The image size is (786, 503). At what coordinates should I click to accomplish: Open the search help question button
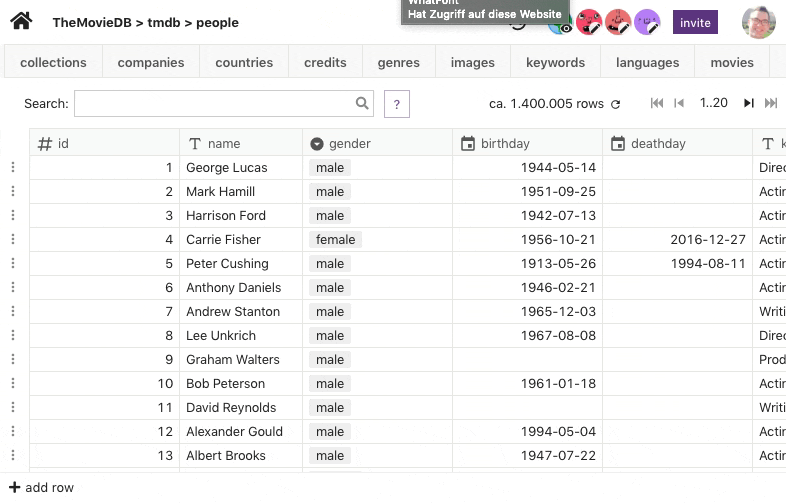click(x=397, y=104)
